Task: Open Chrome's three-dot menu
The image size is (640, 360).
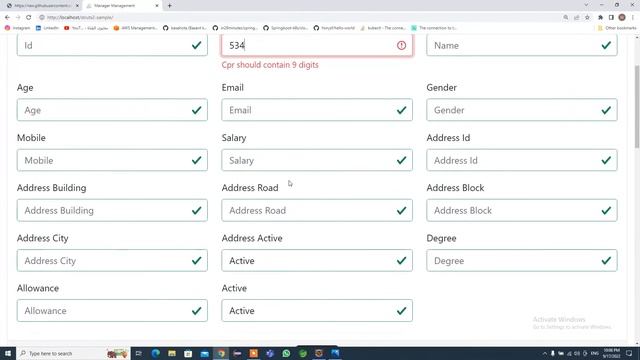Action: (x=633, y=18)
